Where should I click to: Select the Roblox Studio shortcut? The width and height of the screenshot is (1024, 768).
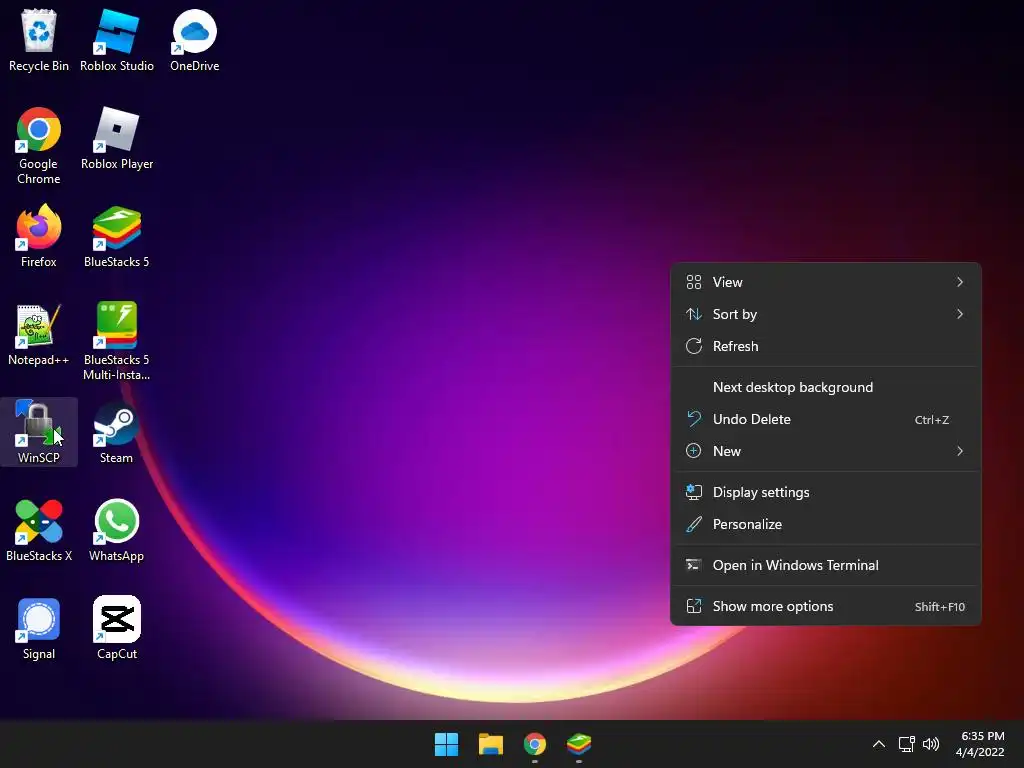(117, 40)
